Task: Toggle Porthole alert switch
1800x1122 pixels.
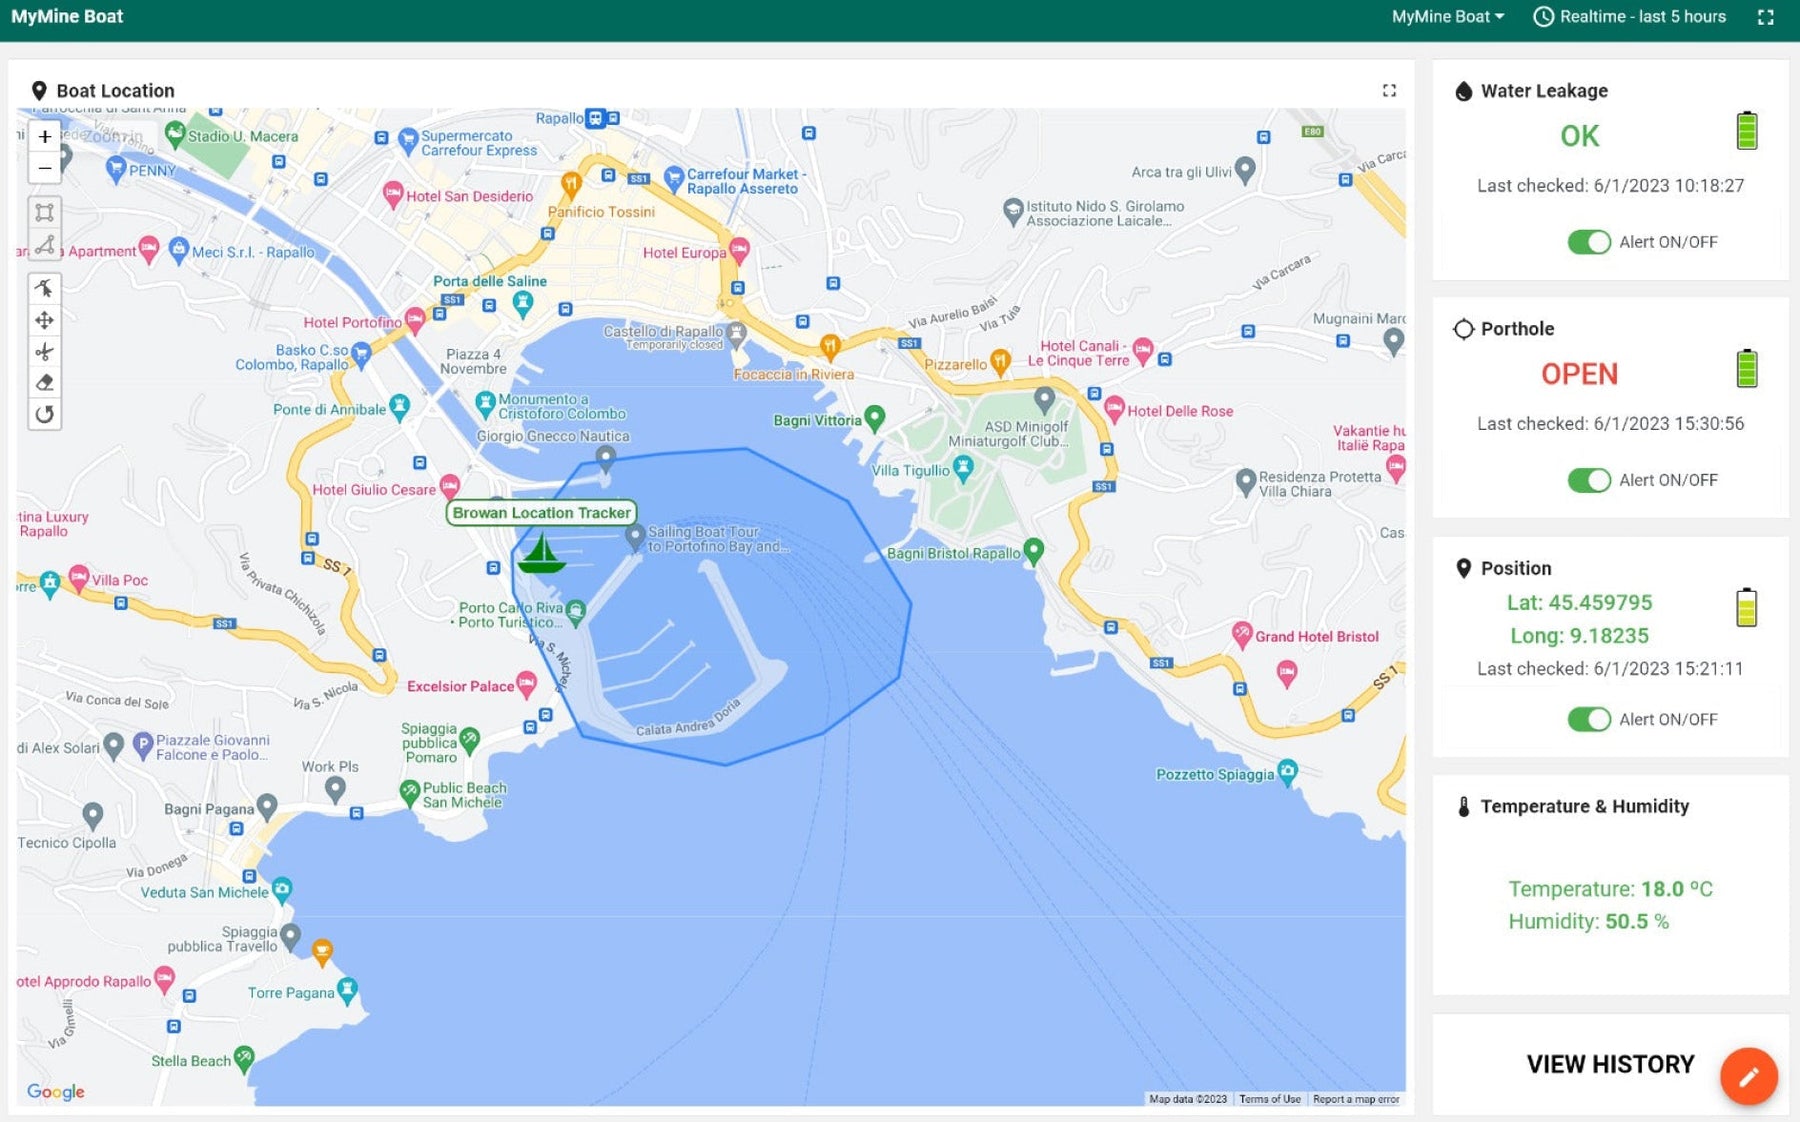Action: 1589,480
